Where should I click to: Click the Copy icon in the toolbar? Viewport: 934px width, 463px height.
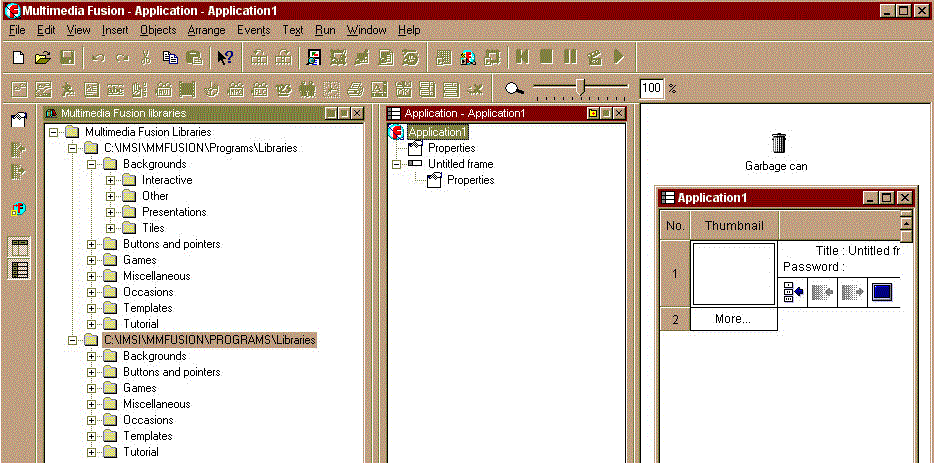(170, 57)
